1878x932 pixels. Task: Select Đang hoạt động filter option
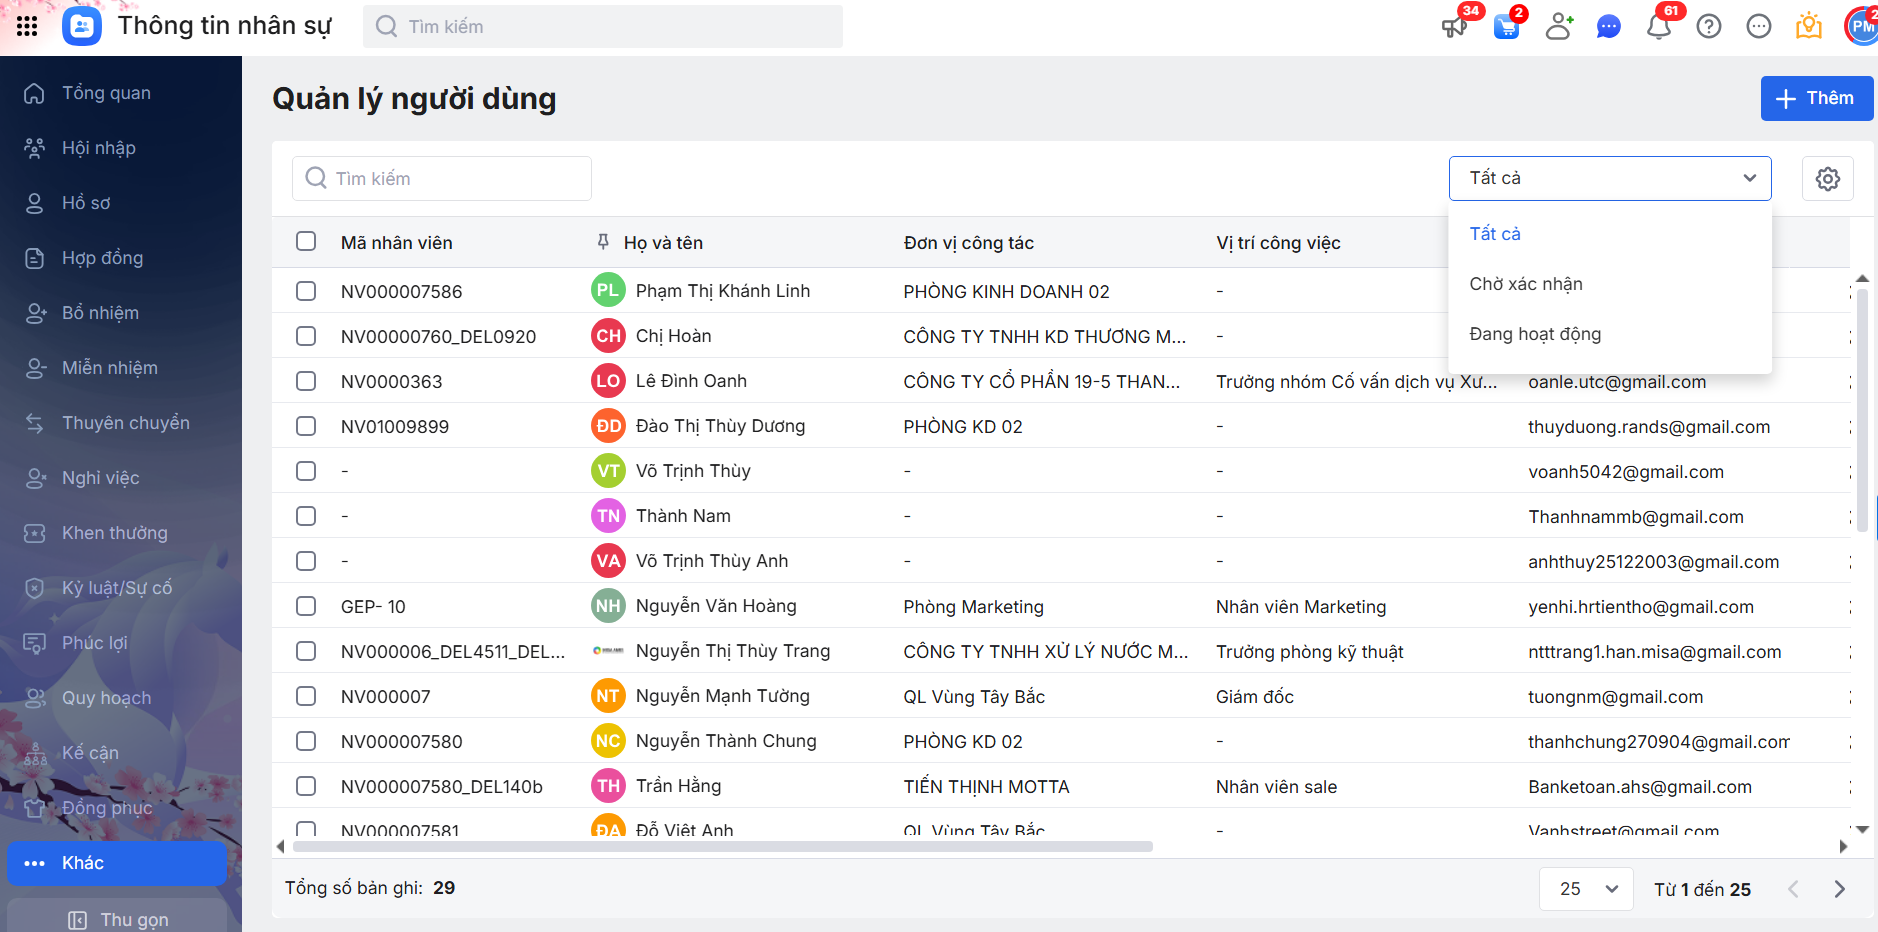pyautogui.click(x=1534, y=334)
